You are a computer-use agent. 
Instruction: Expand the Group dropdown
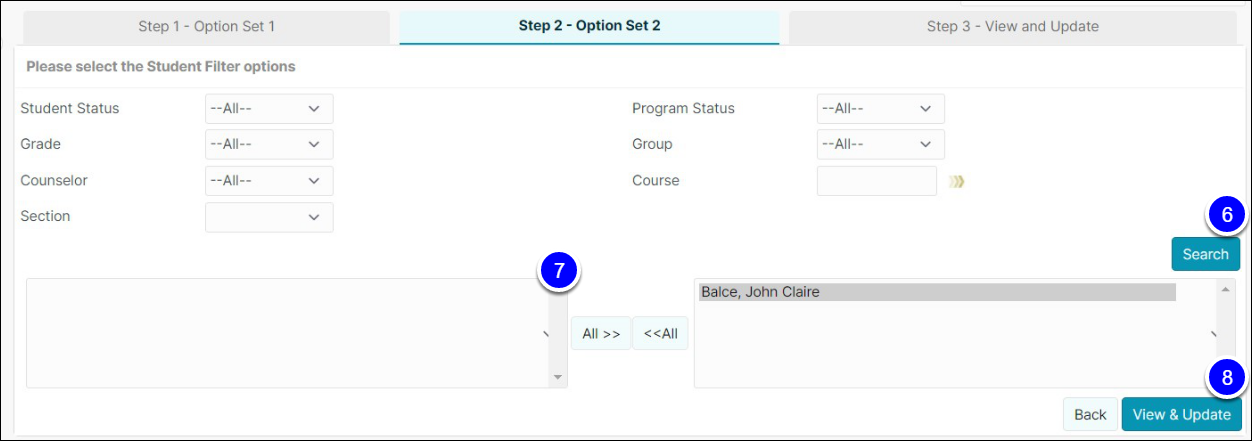click(x=881, y=144)
